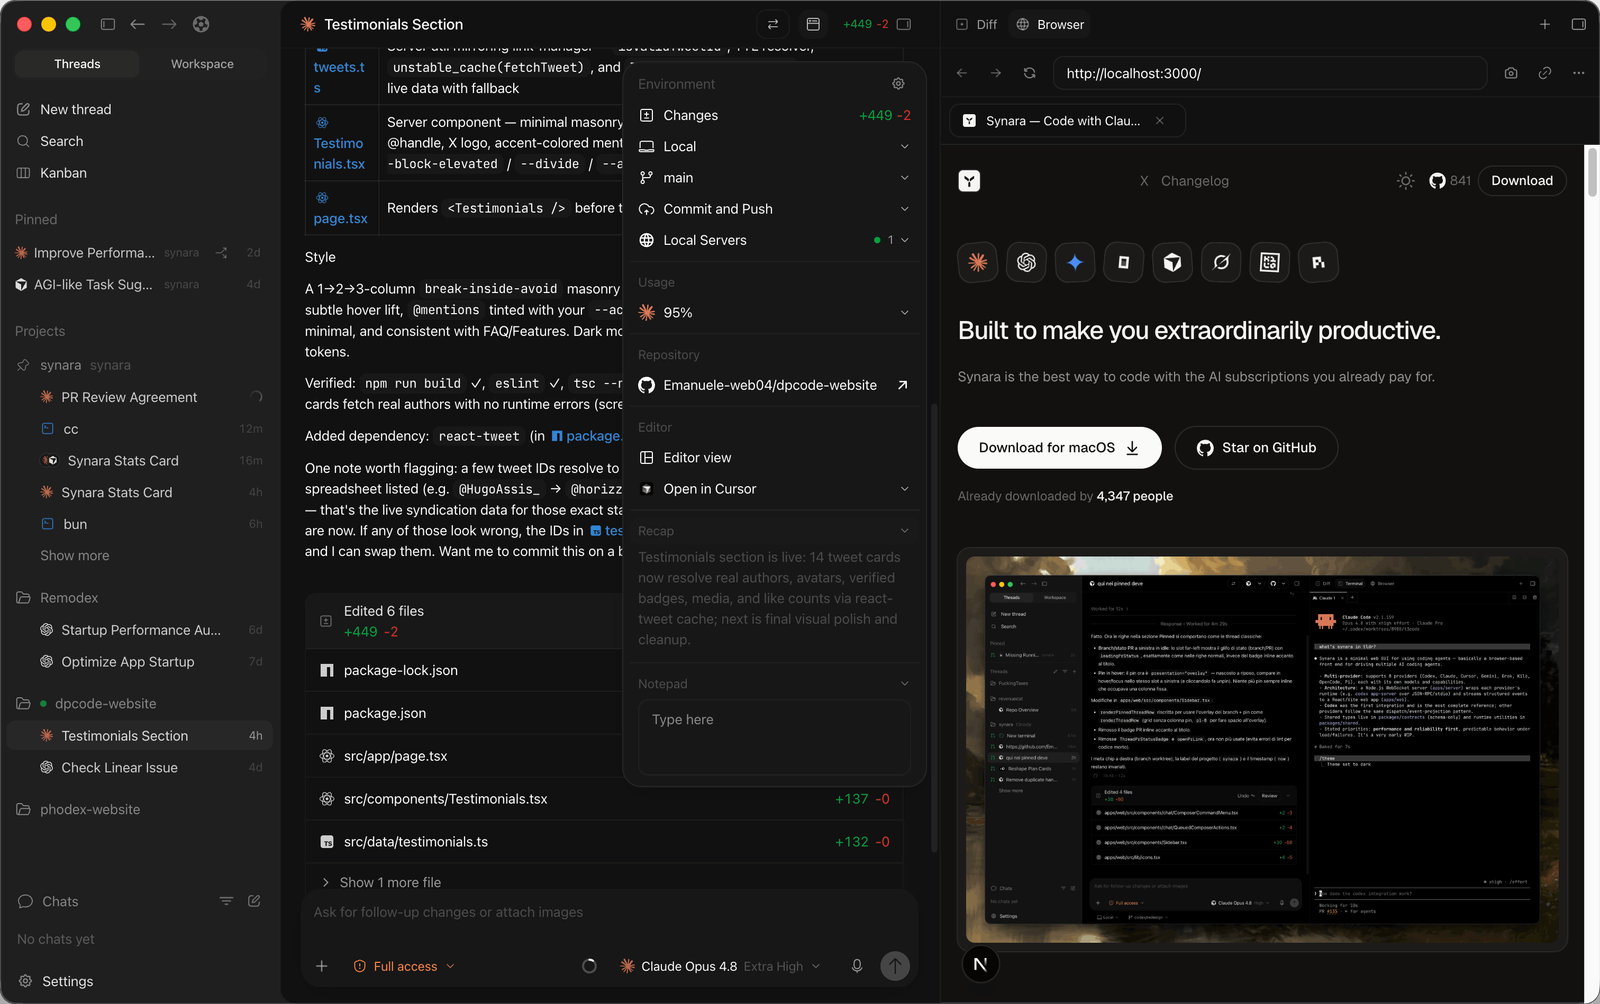Click the send arrow button in composer
This screenshot has height=1004, width=1600.
895,966
